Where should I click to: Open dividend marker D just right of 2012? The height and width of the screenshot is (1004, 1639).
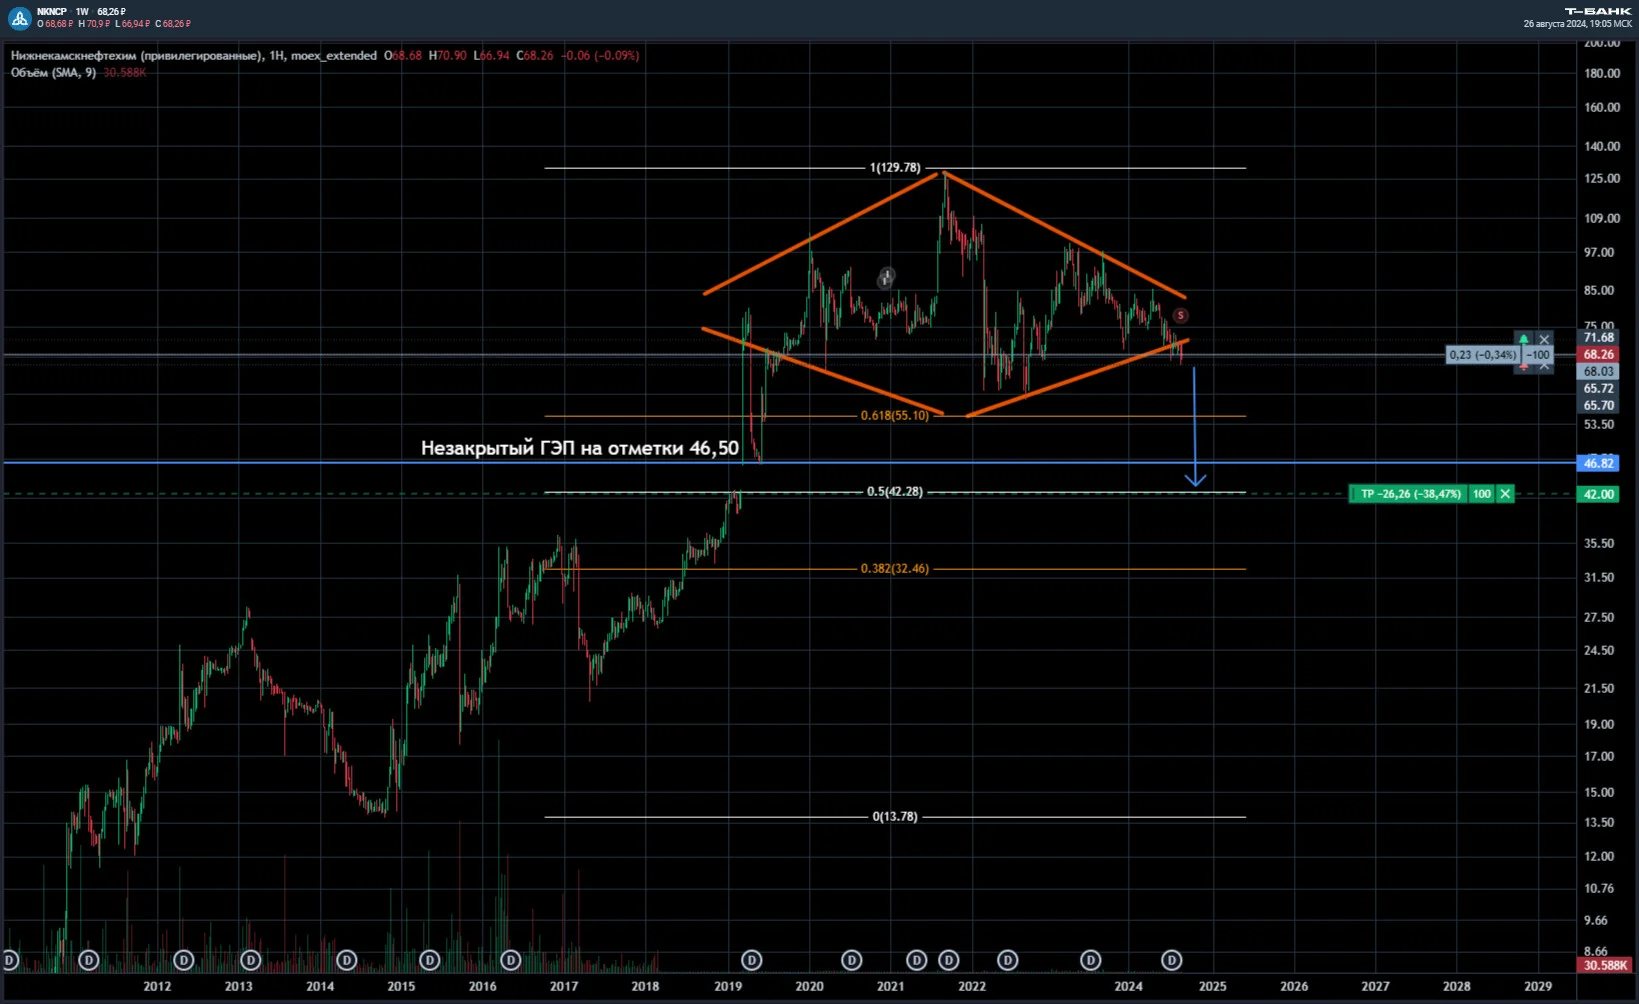point(183,960)
